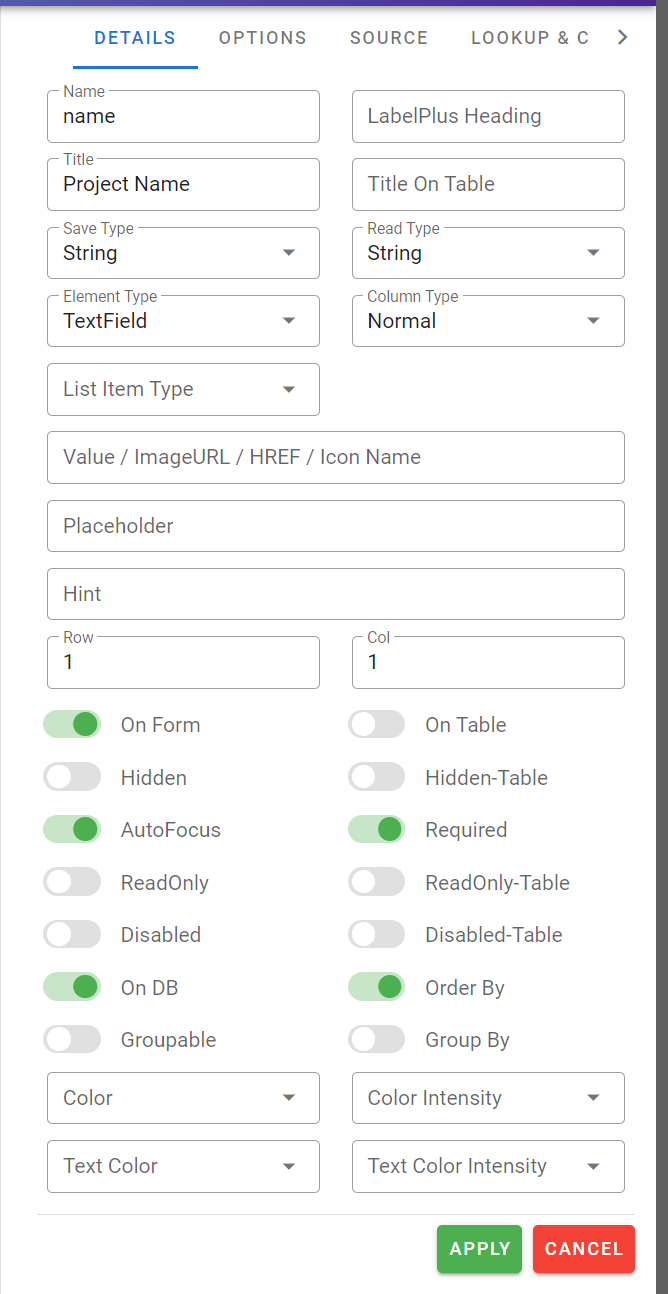Open the List Item Type dropdown
The image size is (668, 1294).
(x=183, y=389)
